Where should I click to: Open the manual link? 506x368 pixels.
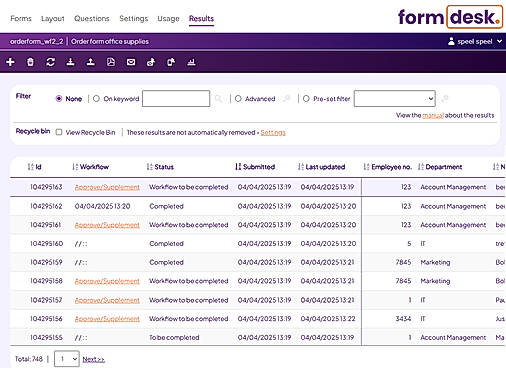[x=433, y=115]
